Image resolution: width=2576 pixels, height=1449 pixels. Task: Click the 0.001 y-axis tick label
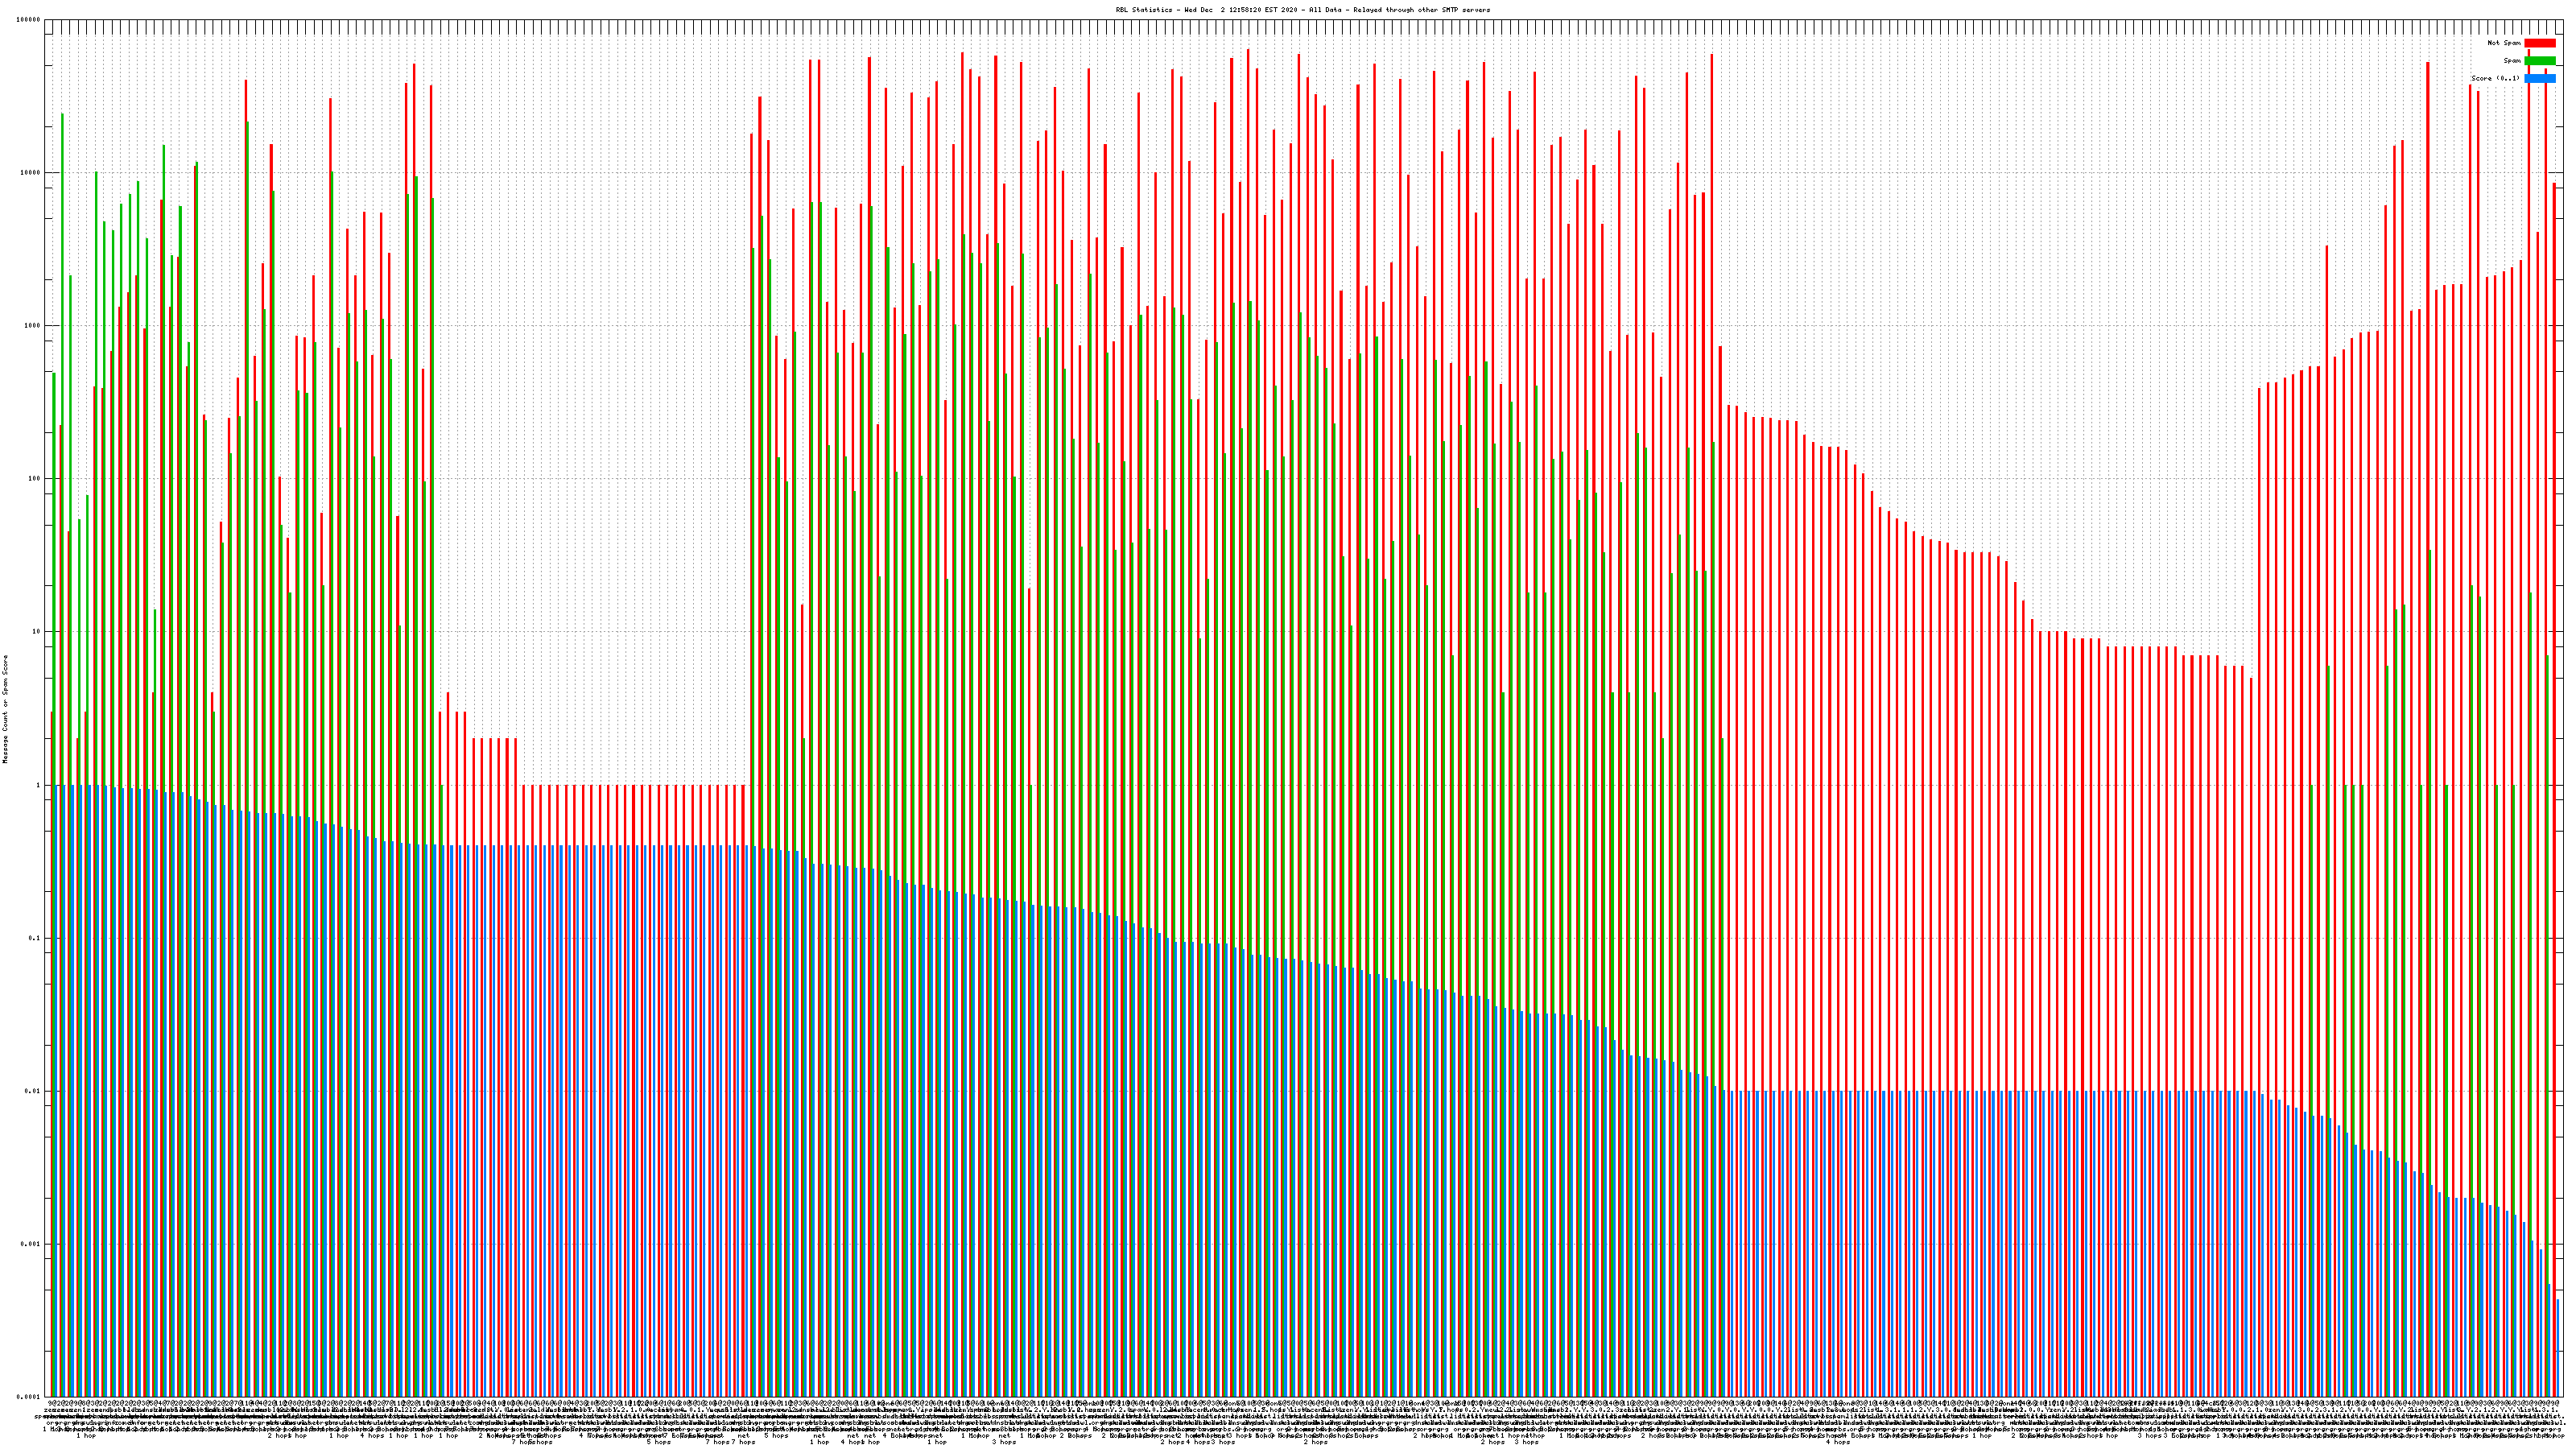tap(31, 1244)
